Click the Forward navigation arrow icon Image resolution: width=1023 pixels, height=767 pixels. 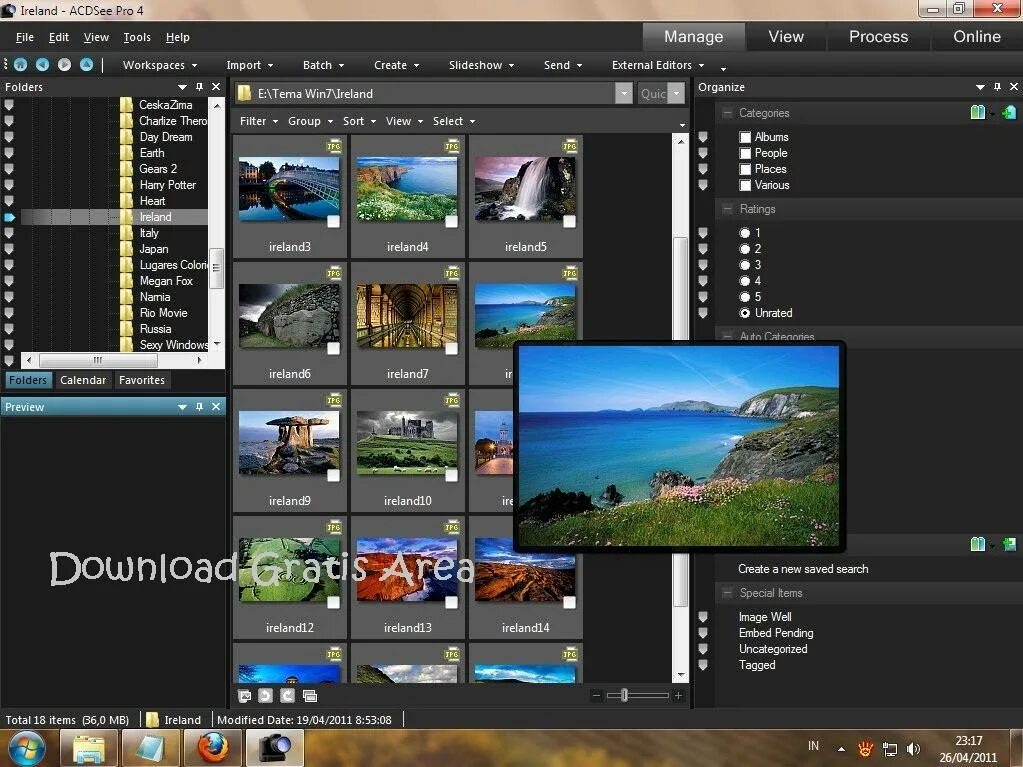(65, 65)
